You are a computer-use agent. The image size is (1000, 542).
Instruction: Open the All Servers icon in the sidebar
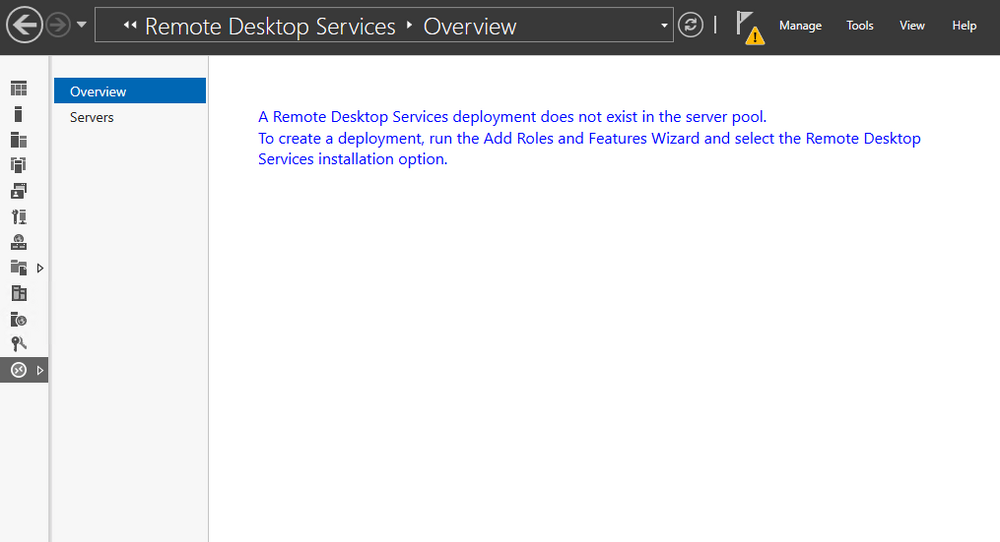(19, 140)
